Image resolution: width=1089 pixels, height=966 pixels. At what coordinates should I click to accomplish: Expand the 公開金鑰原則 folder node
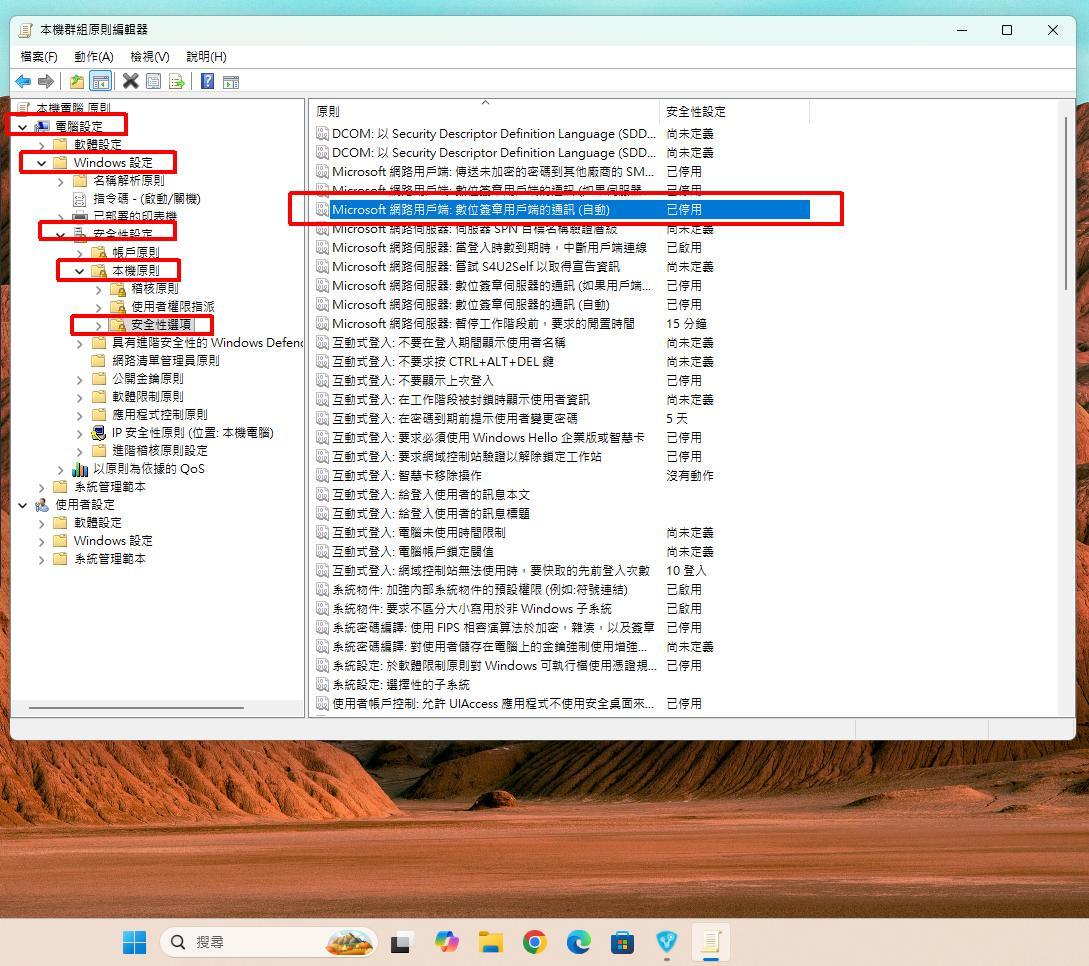pyautogui.click(x=80, y=379)
